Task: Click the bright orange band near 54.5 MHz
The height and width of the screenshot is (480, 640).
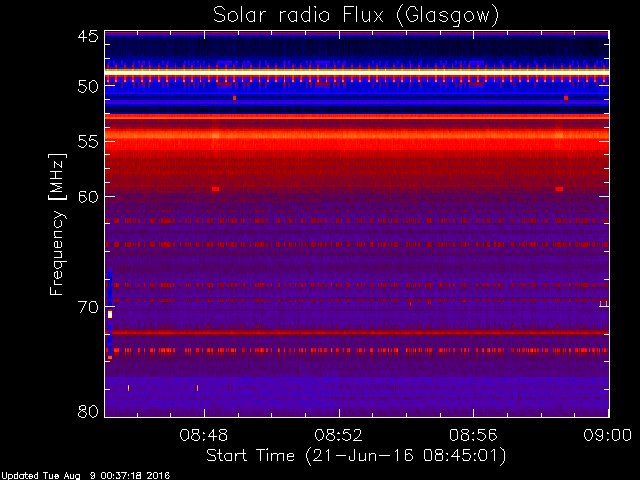Action: [x=357, y=135]
